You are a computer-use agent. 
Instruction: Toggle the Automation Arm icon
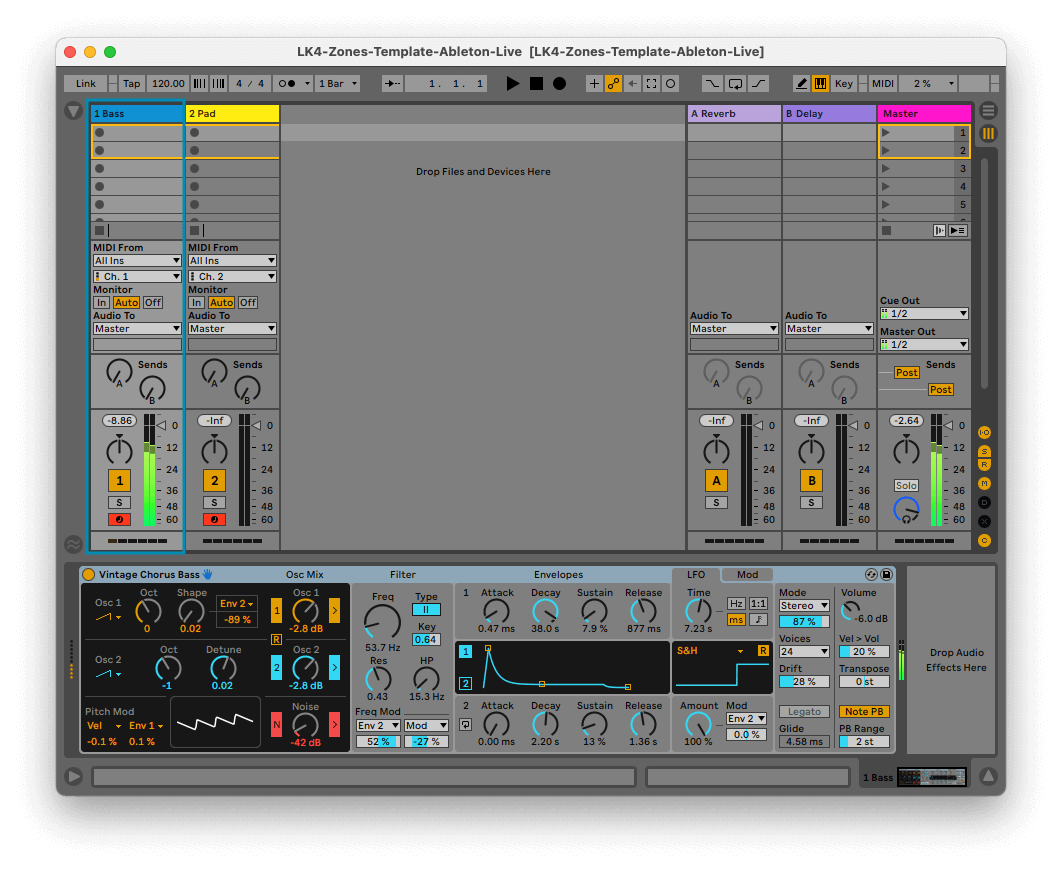tap(613, 83)
